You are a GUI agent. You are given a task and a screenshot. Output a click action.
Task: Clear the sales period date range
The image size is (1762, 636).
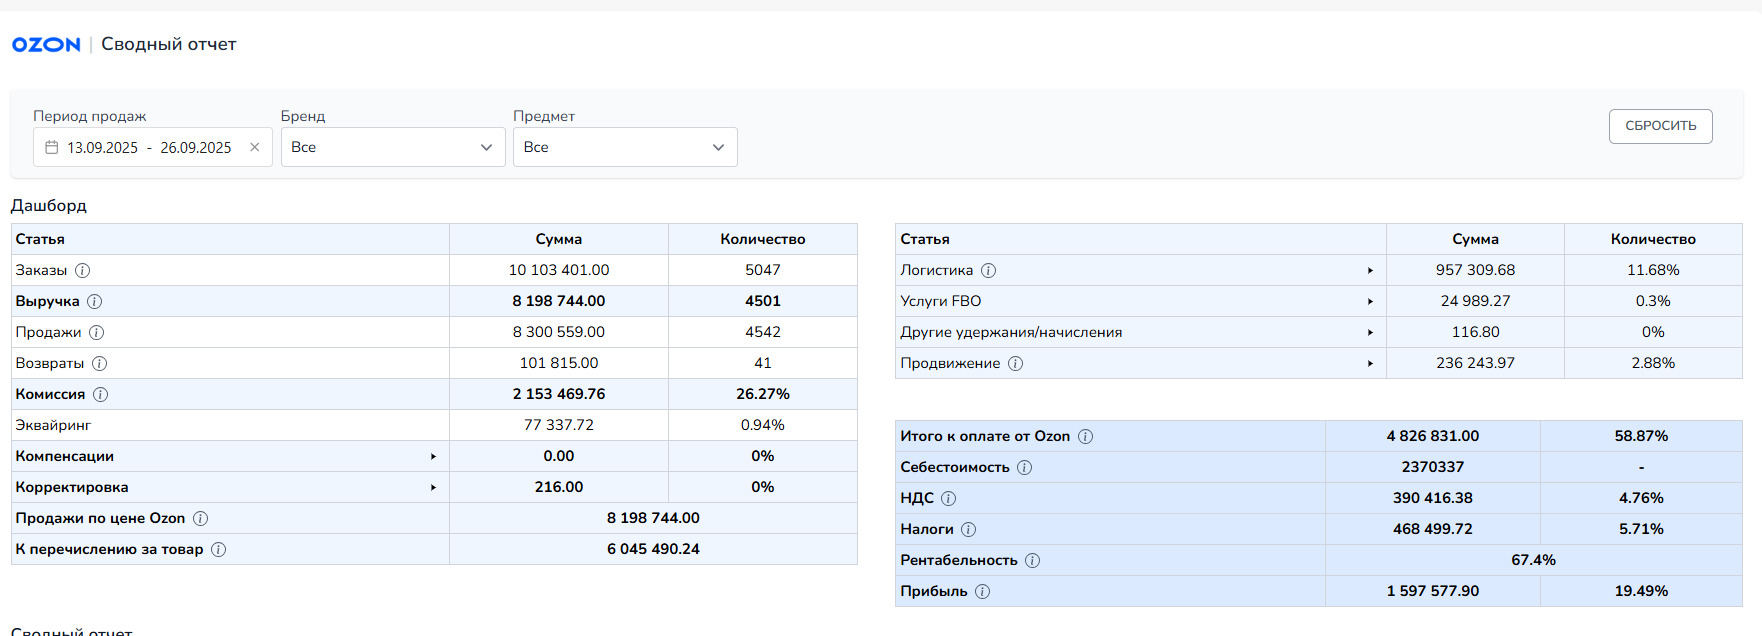click(254, 147)
